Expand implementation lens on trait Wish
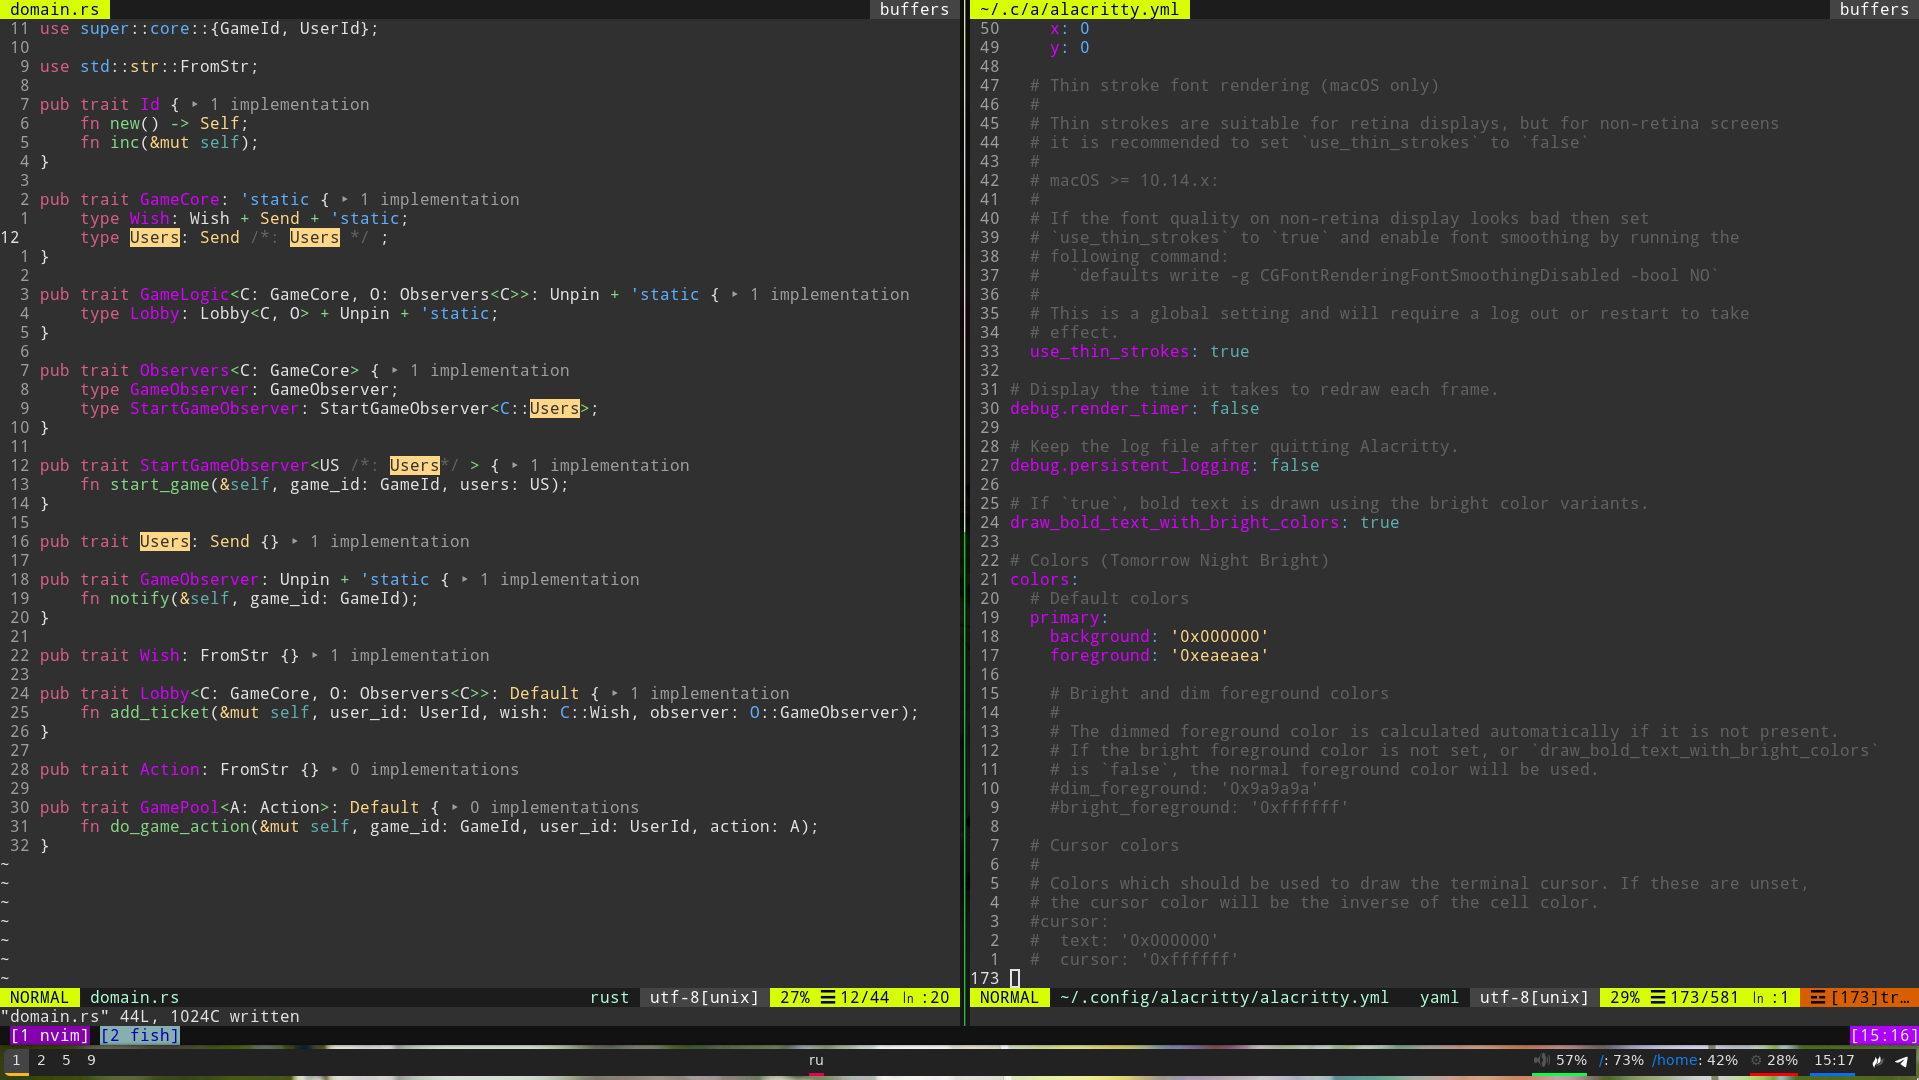 point(314,655)
